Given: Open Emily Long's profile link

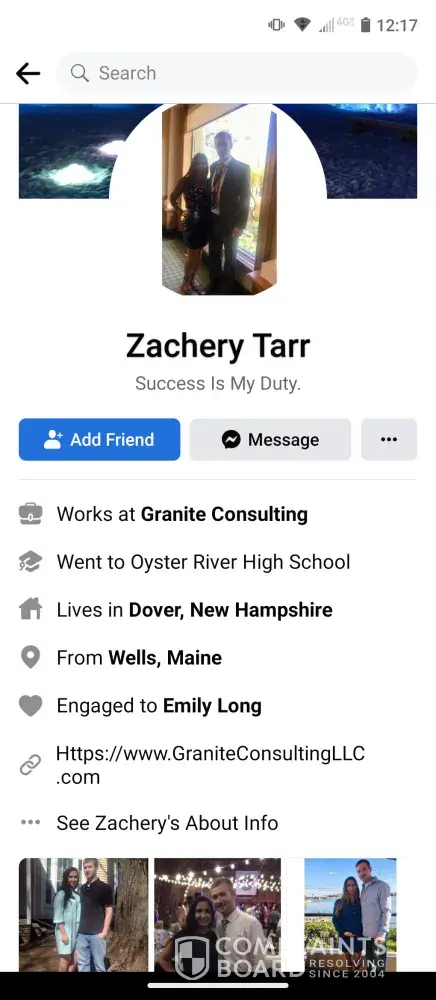Looking at the screenshot, I should click(x=212, y=705).
